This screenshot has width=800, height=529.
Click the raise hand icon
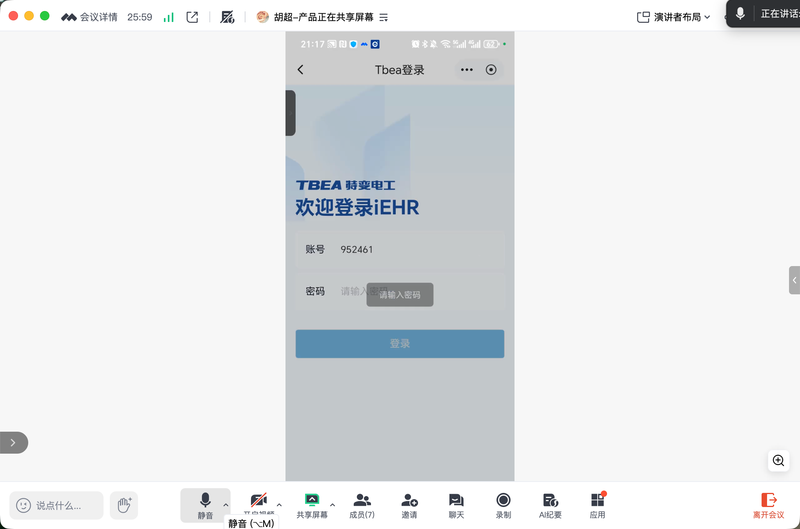124,506
